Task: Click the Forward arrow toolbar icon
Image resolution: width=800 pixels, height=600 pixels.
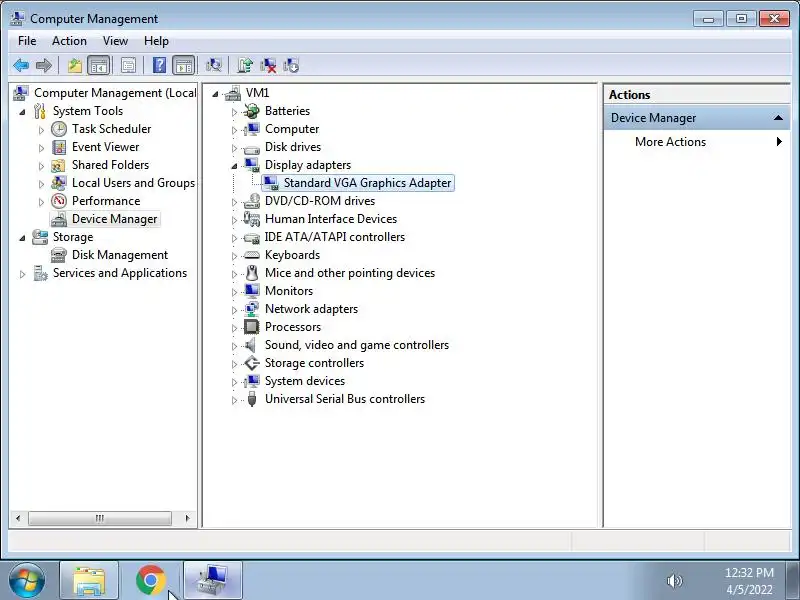Action: click(x=44, y=65)
